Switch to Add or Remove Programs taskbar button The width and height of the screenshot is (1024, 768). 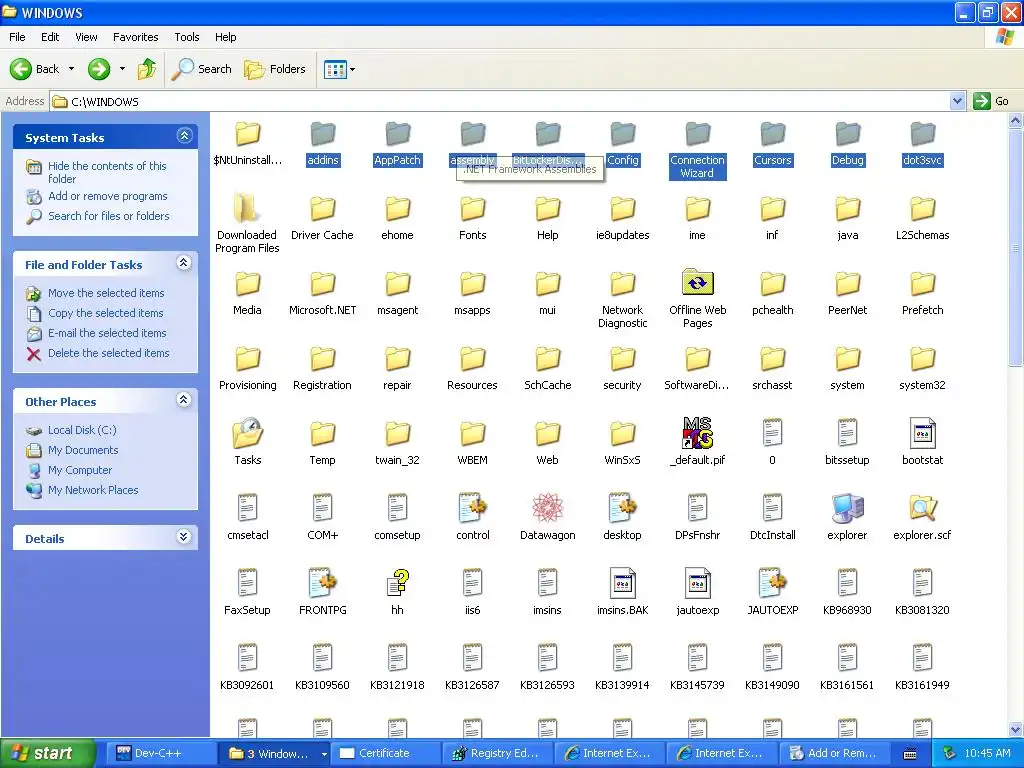point(835,753)
